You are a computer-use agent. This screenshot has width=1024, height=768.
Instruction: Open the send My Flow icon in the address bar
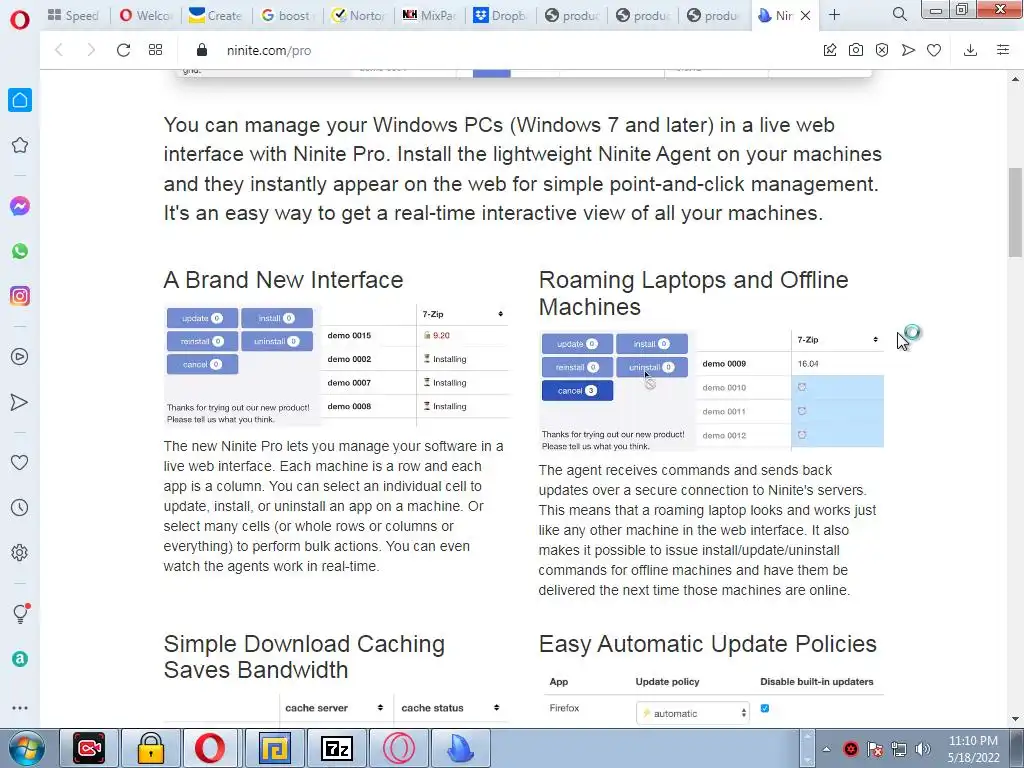[x=908, y=50]
